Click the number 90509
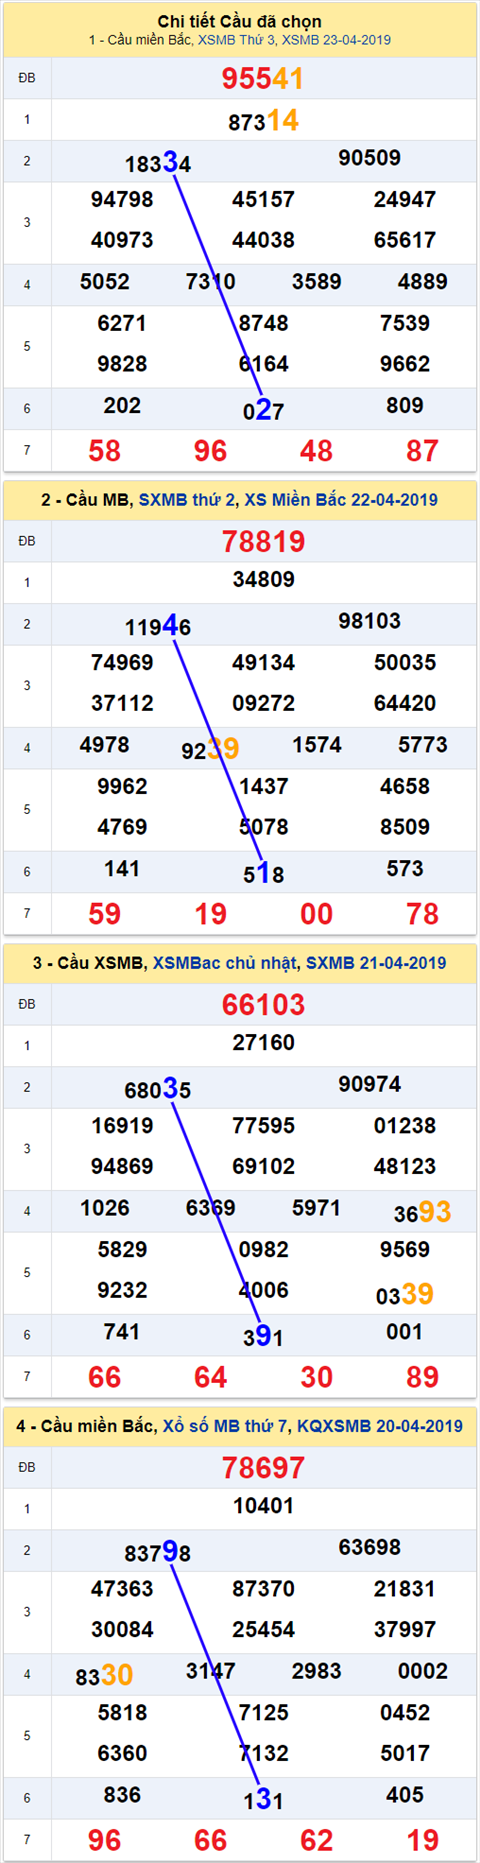Viewport: 480px width, 1863px height. click(x=369, y=158)
